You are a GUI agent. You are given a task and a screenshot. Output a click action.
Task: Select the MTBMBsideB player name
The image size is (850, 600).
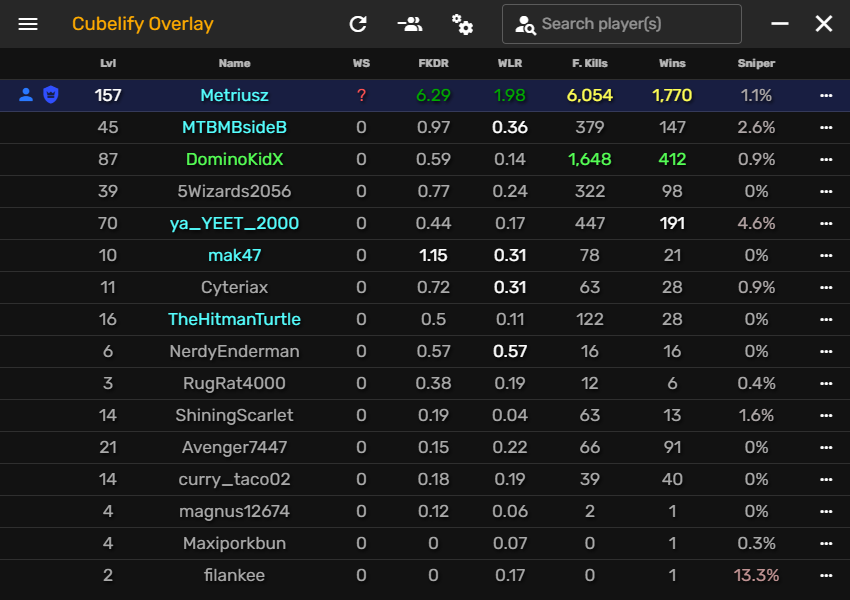(x=234, y=127)
